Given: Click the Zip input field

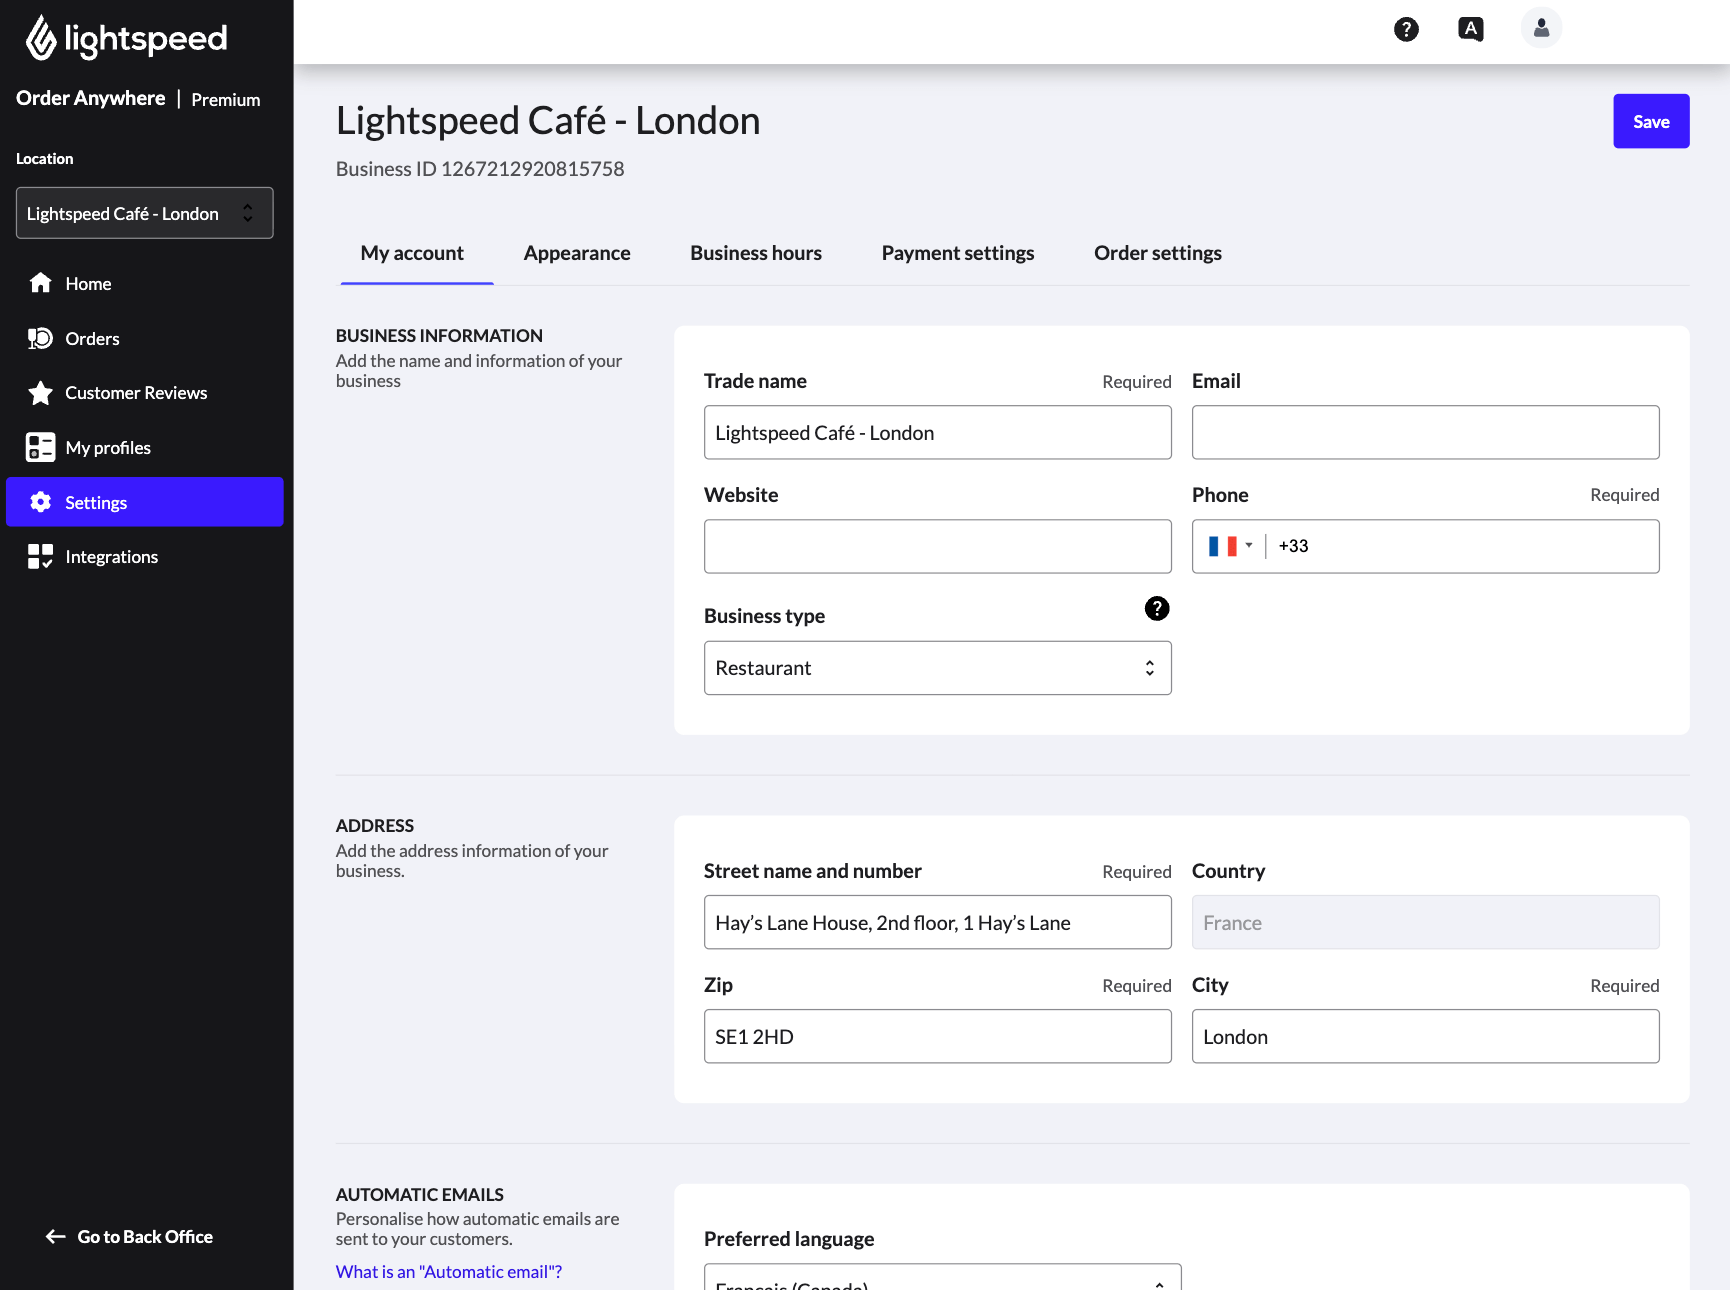Looking at the screenshot, I should (x=938, y=1036).
